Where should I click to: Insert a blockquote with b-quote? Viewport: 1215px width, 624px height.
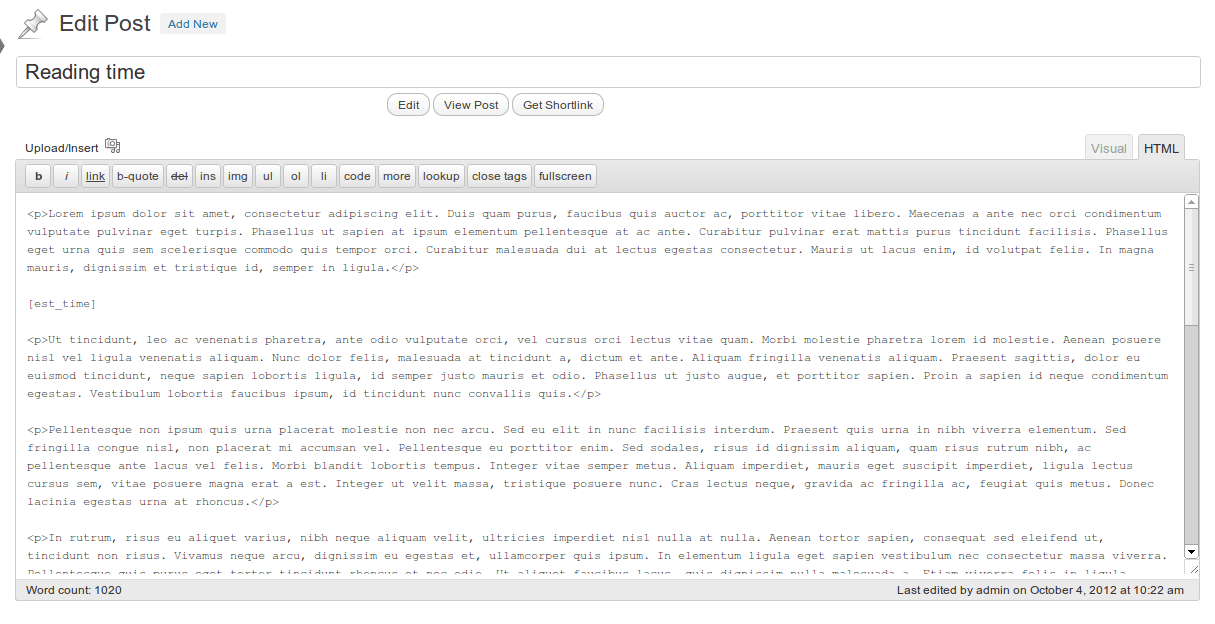tap(138, 176)
